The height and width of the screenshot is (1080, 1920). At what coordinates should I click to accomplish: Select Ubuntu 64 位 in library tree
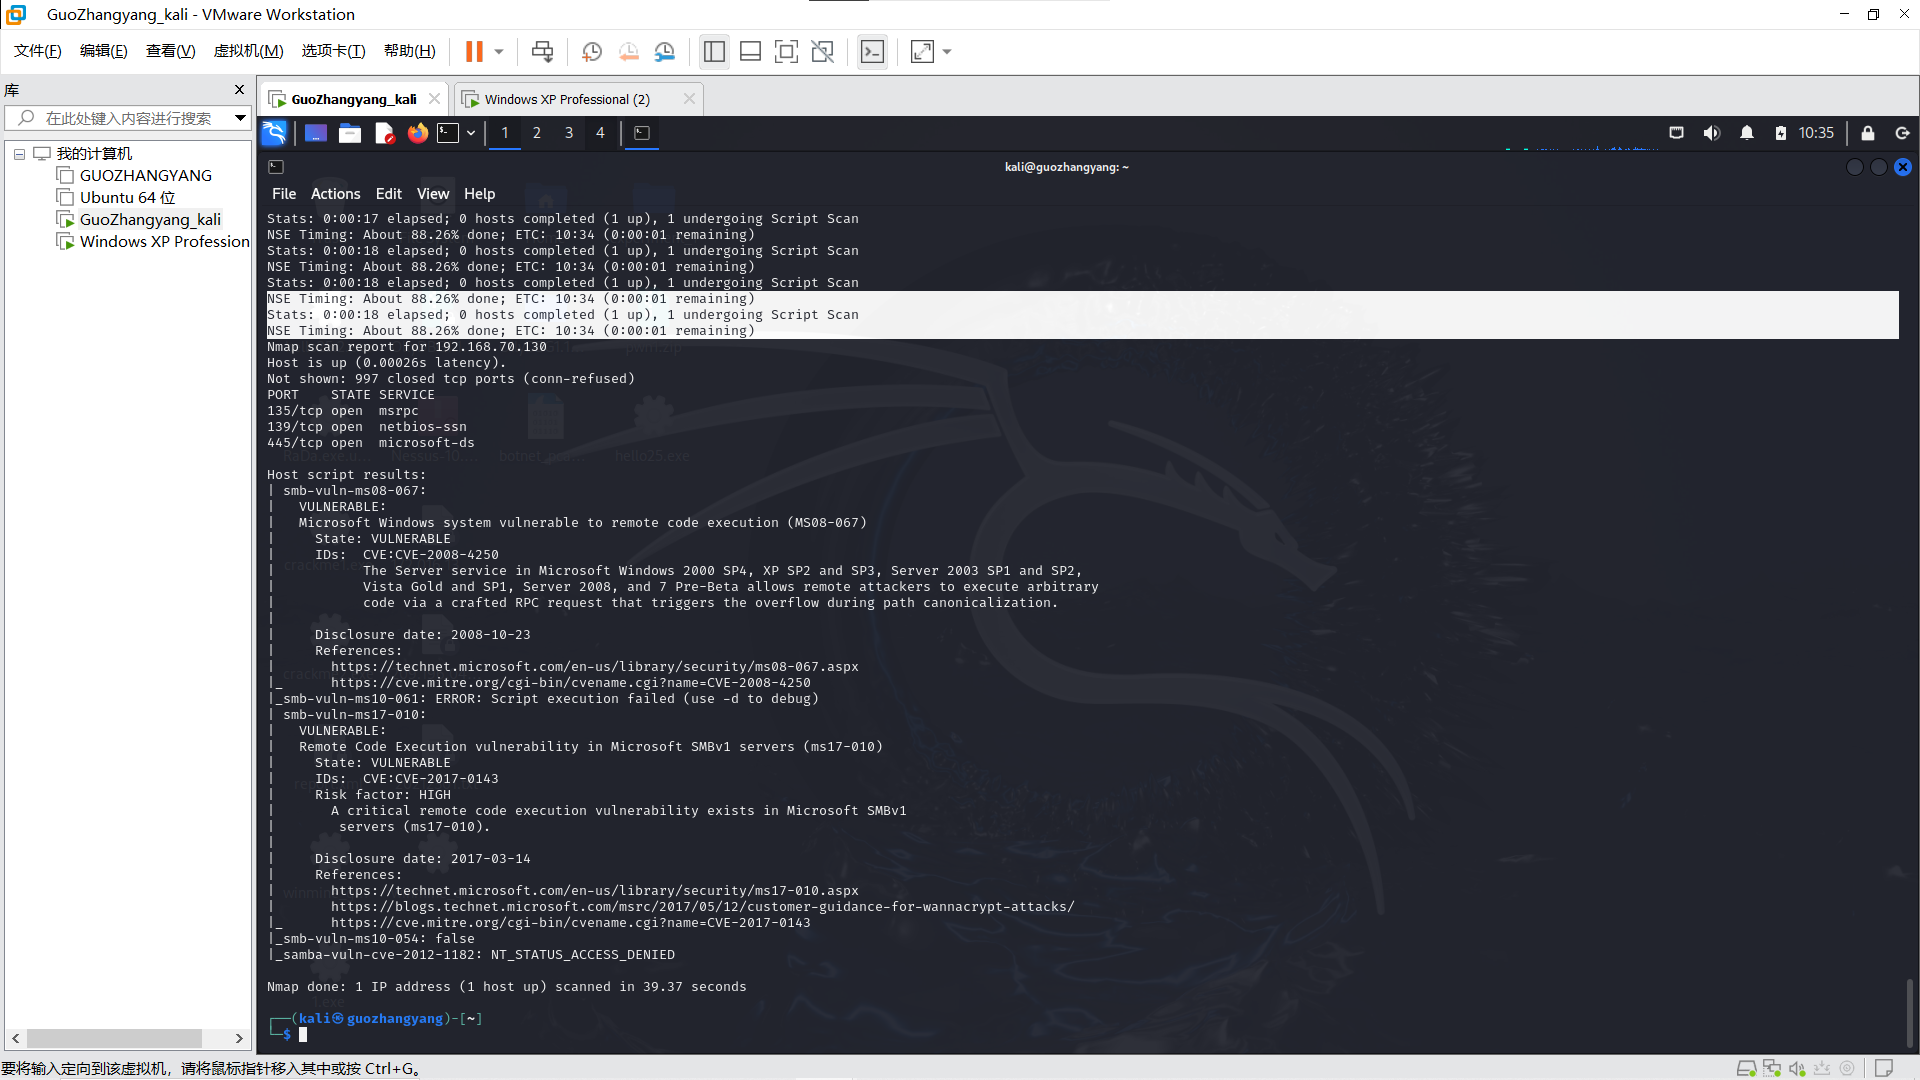coord(127,198)
